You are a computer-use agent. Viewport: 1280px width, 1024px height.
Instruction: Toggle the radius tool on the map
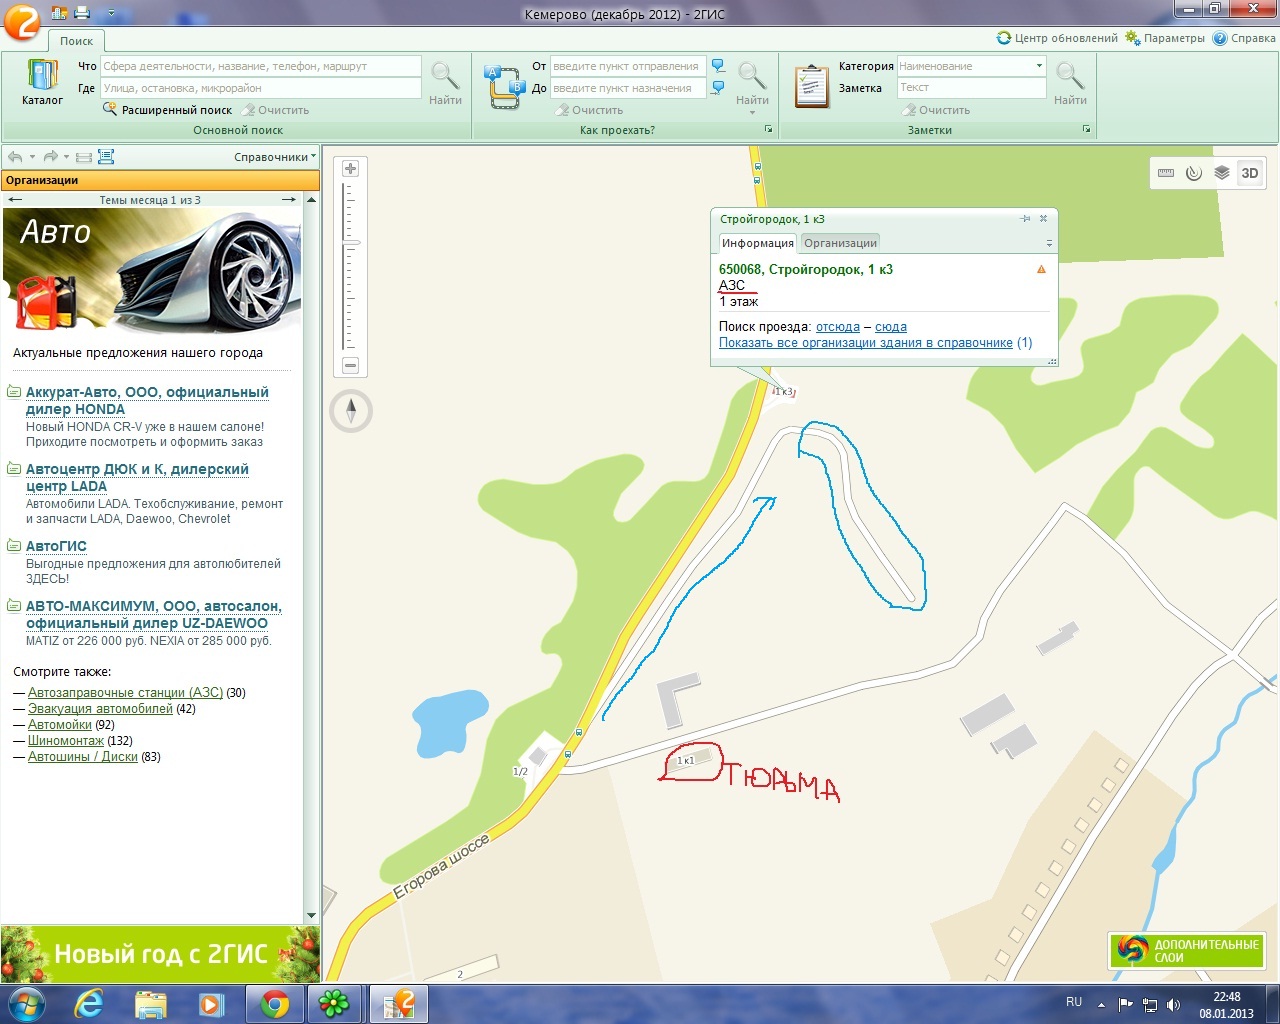[x=1194, y=173]
